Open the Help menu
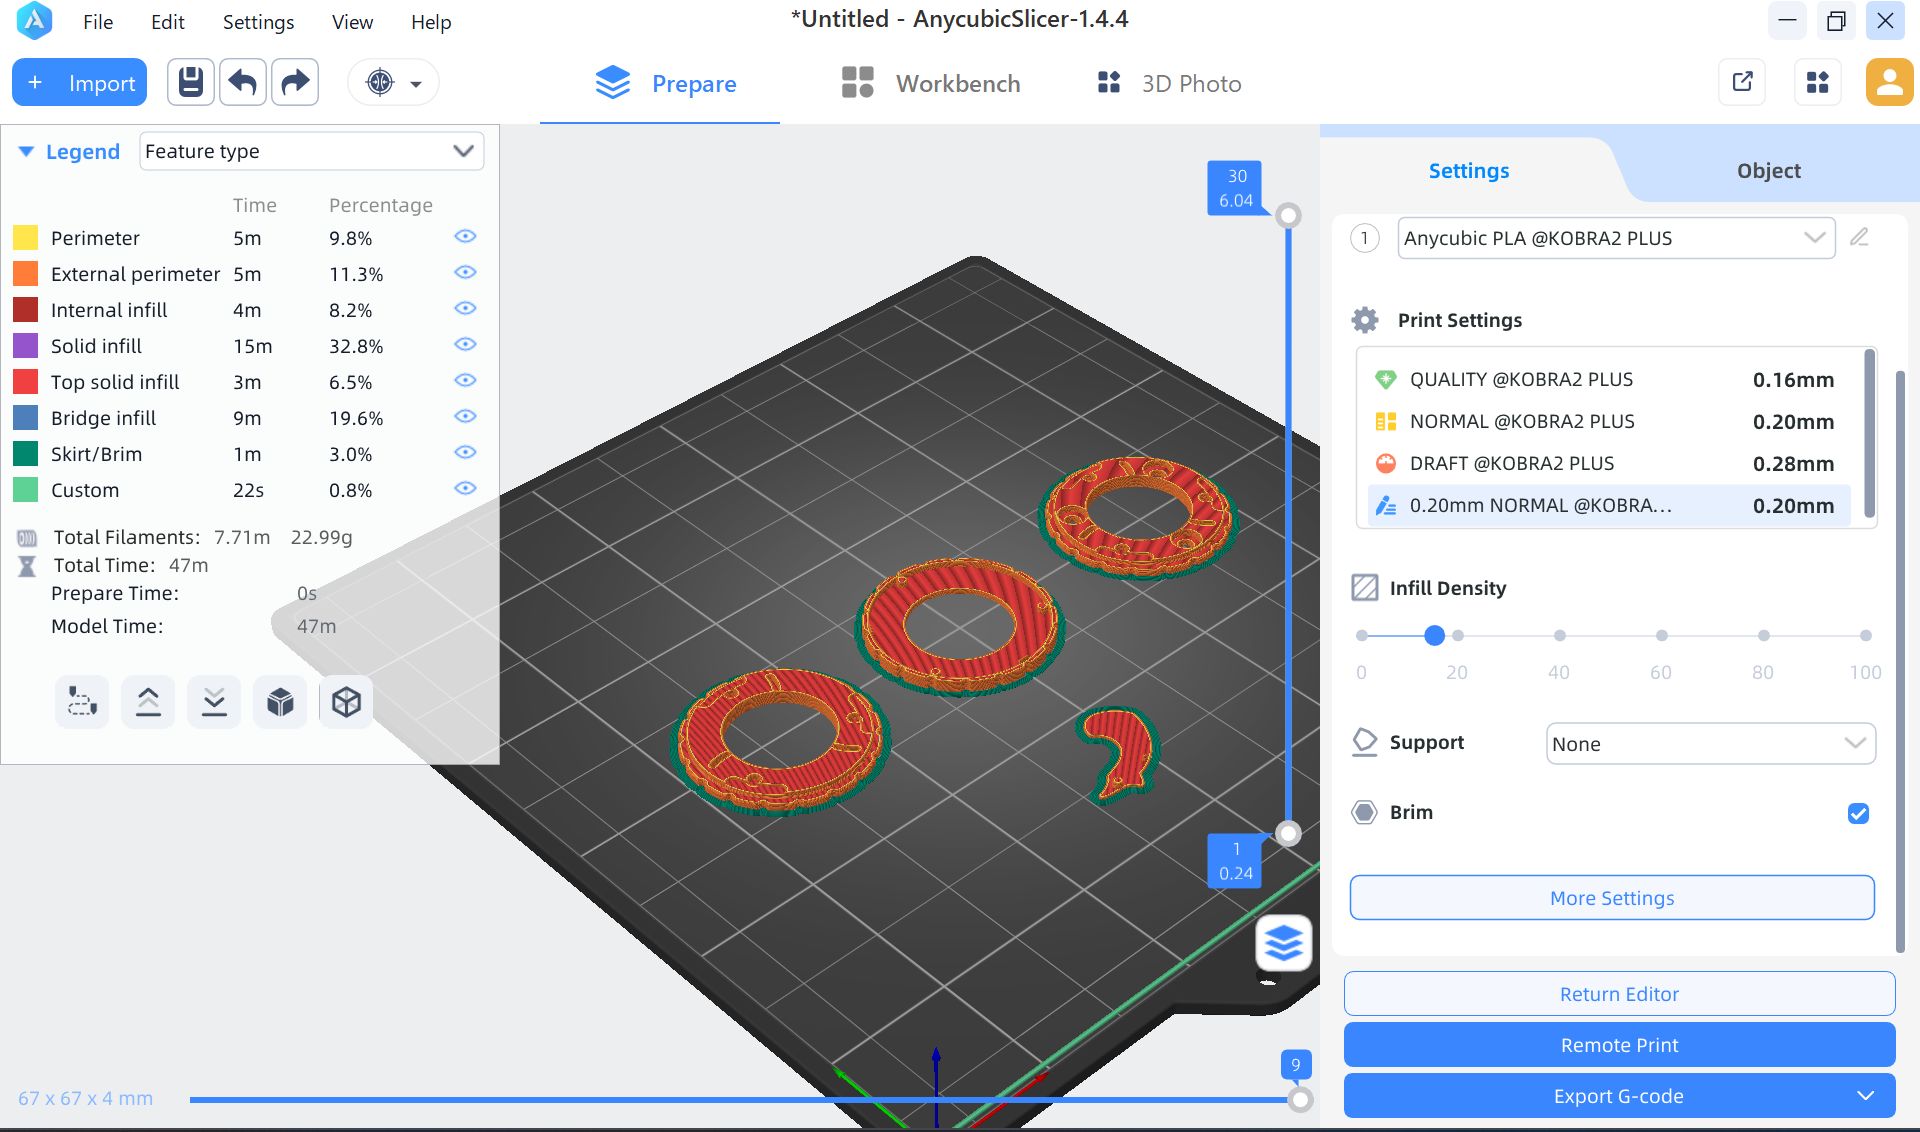This screenshot has width=1920, height=1132. click(x=431, y=22)
